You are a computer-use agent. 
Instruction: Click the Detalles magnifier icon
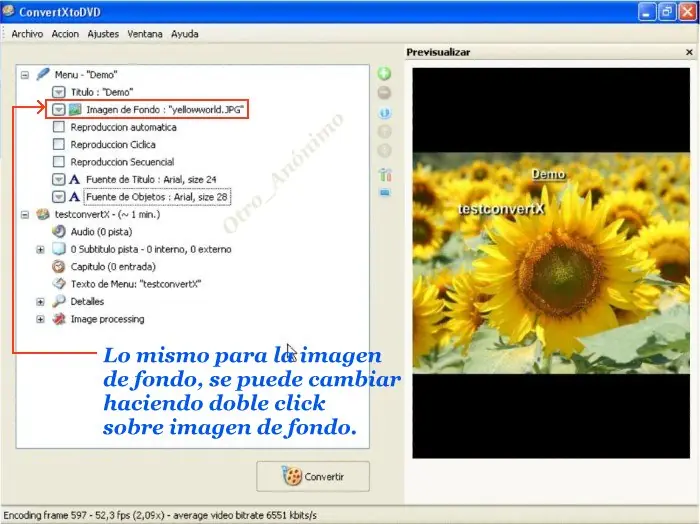pos(59,301)
